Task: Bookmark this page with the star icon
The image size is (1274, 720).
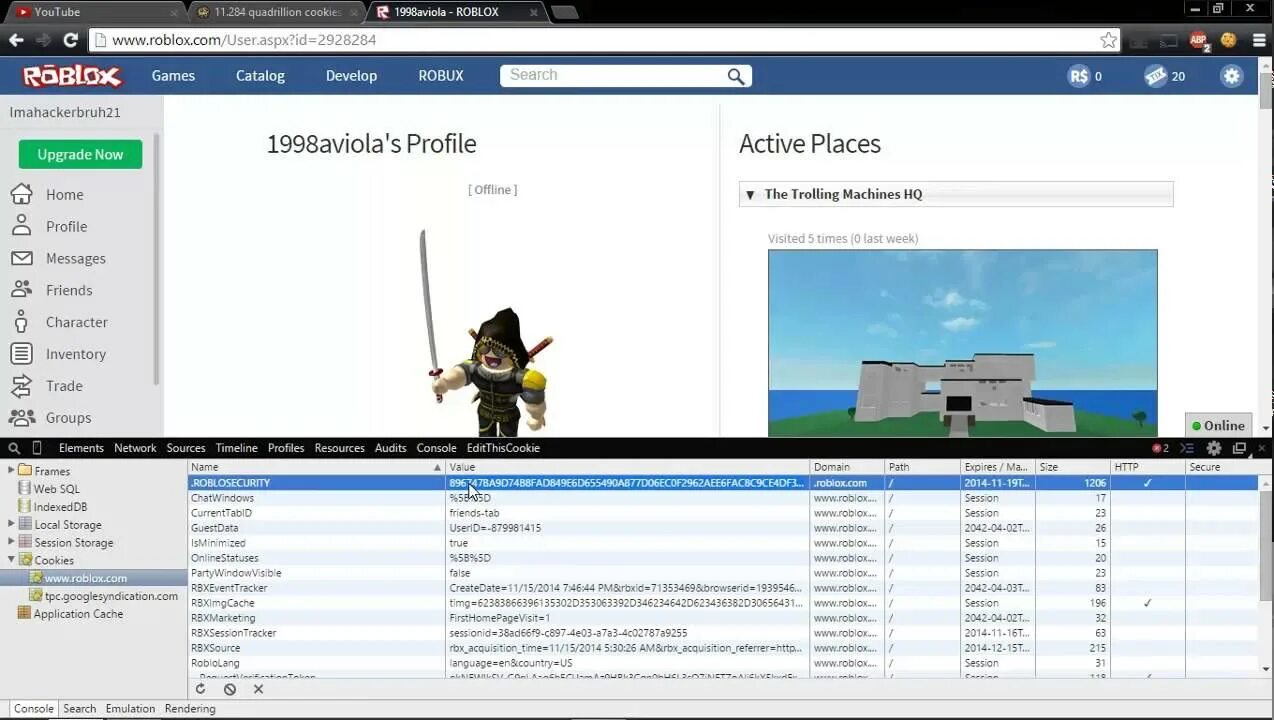Action: tap(1108, 40)
